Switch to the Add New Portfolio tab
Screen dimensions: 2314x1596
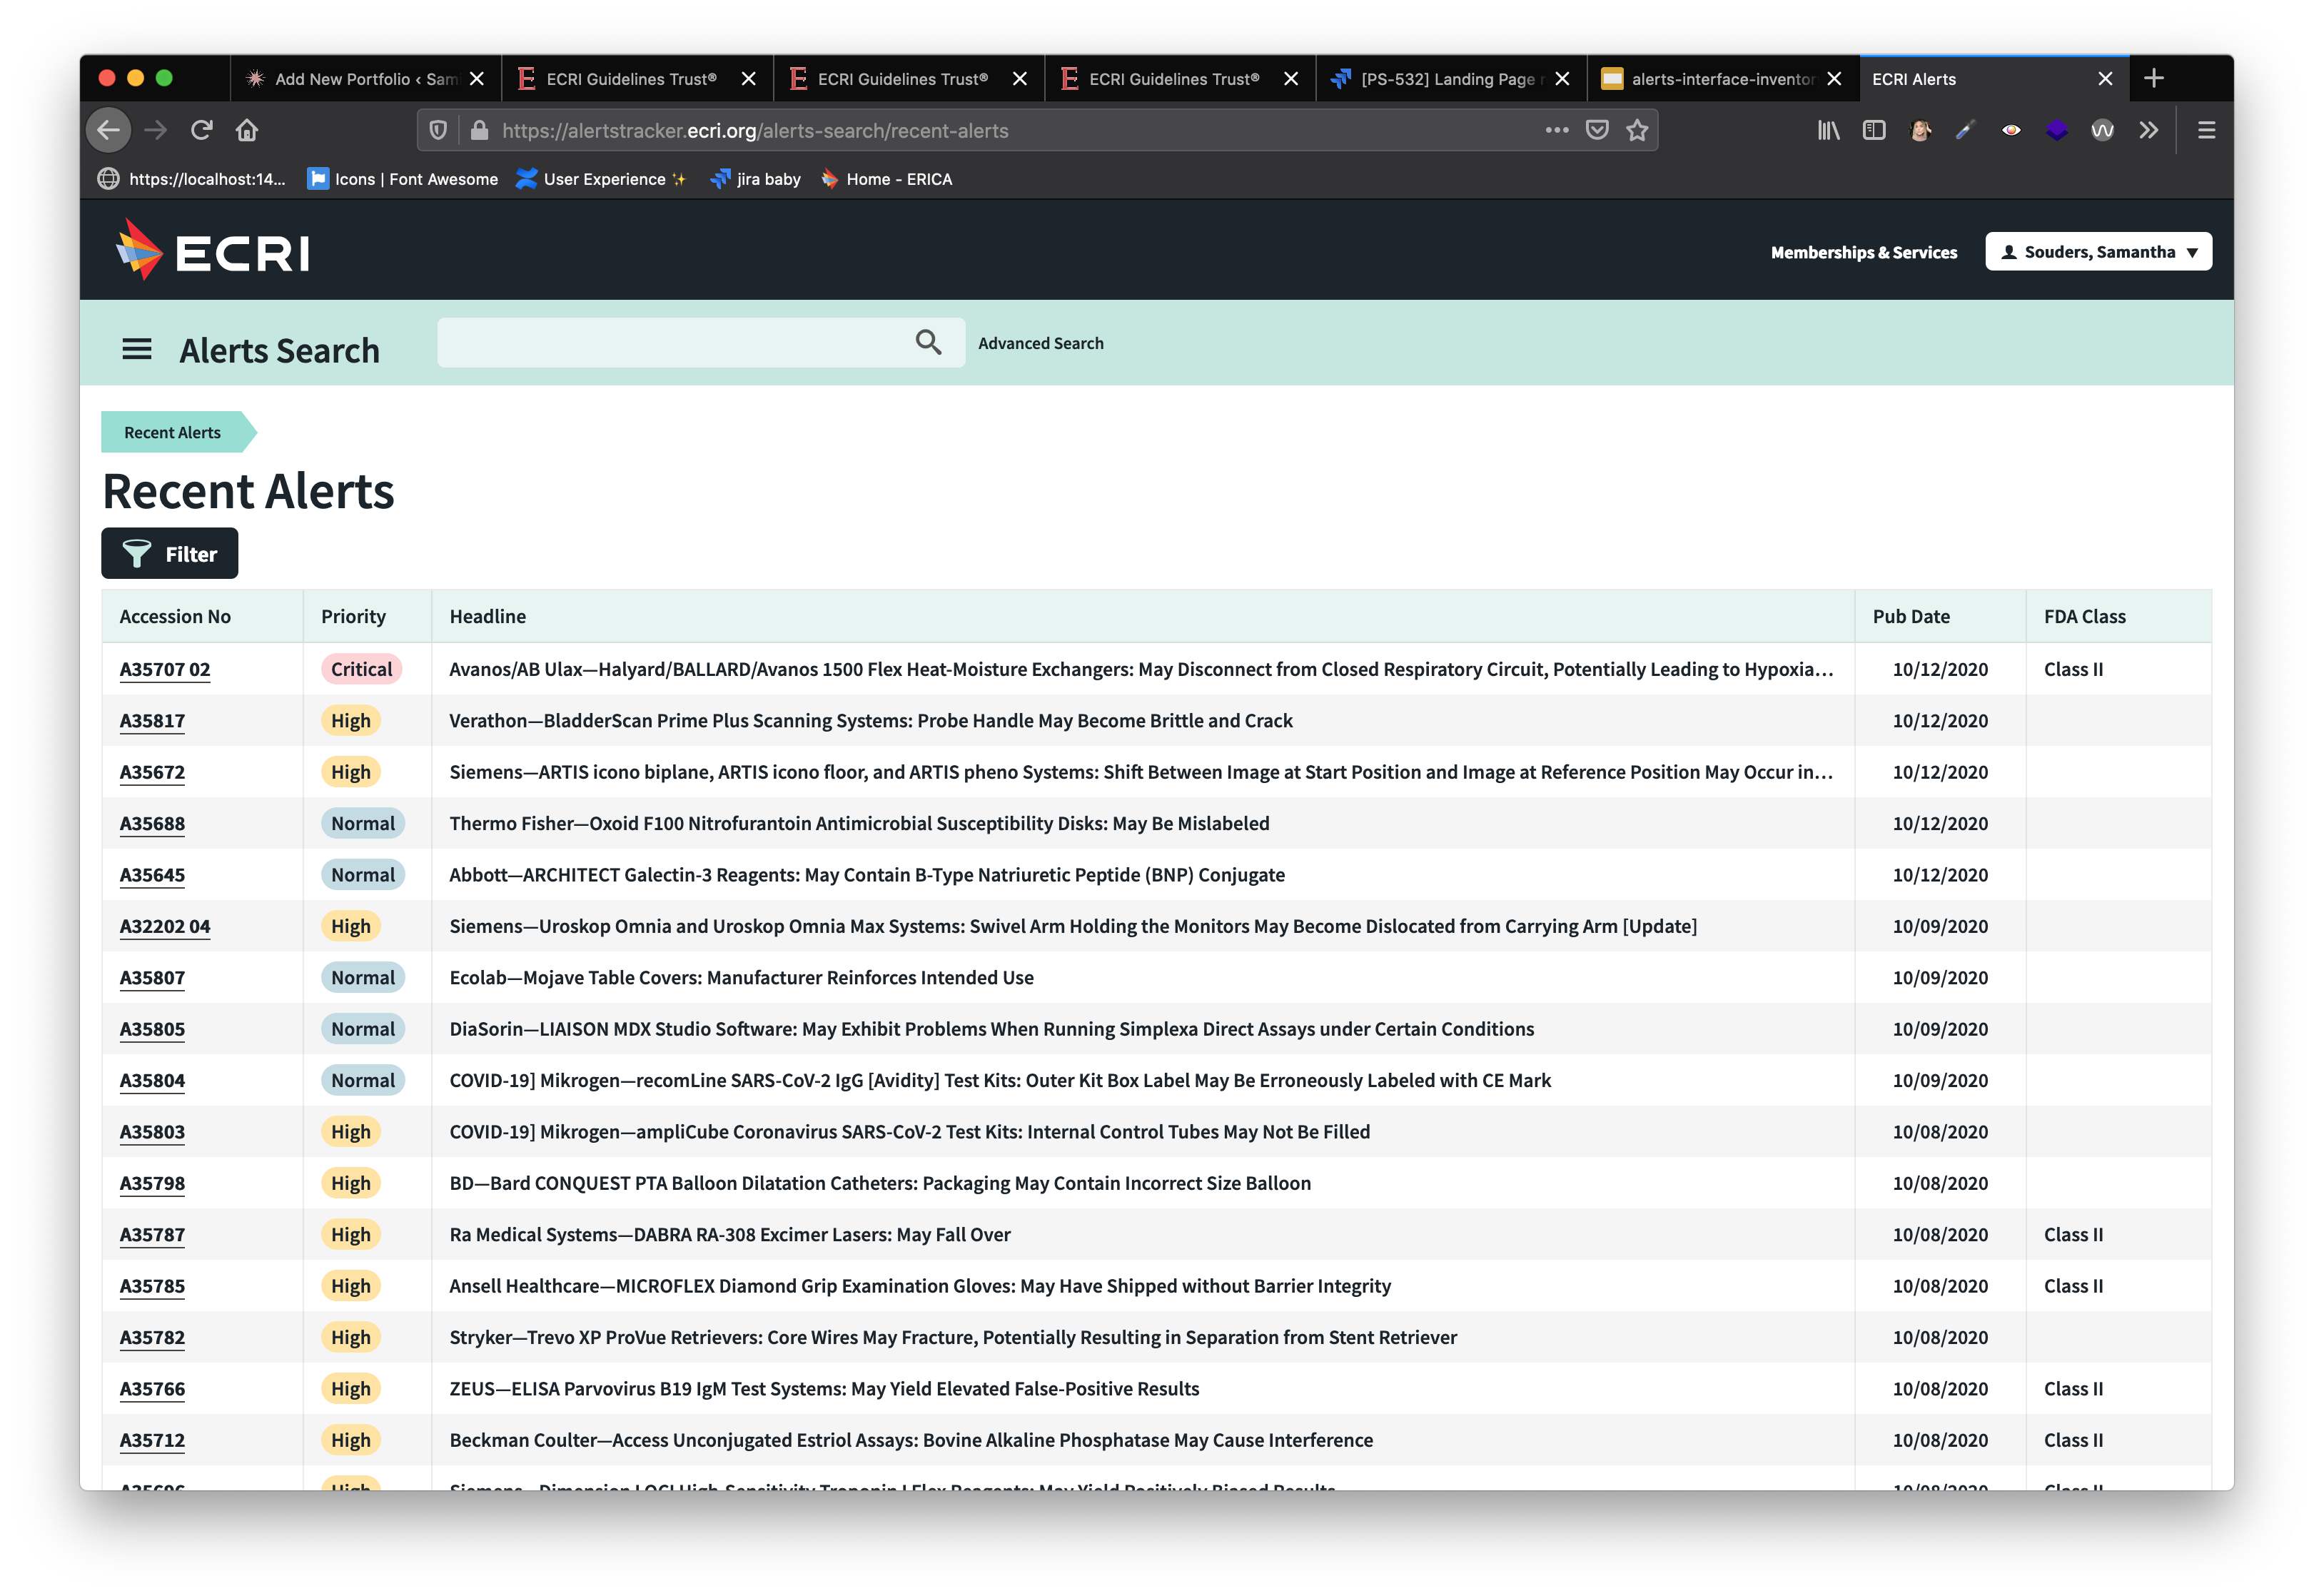[x=364, y=79]
